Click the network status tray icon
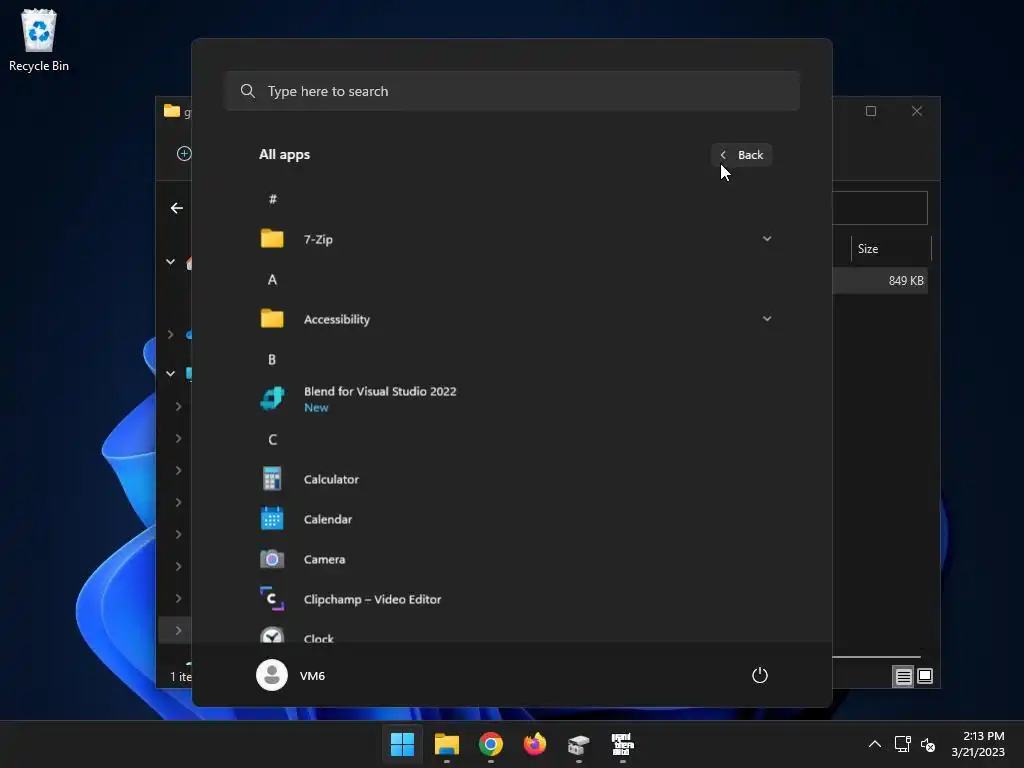Image resolution: width=1024 pixels, height=768 pixels. point(902,744)
